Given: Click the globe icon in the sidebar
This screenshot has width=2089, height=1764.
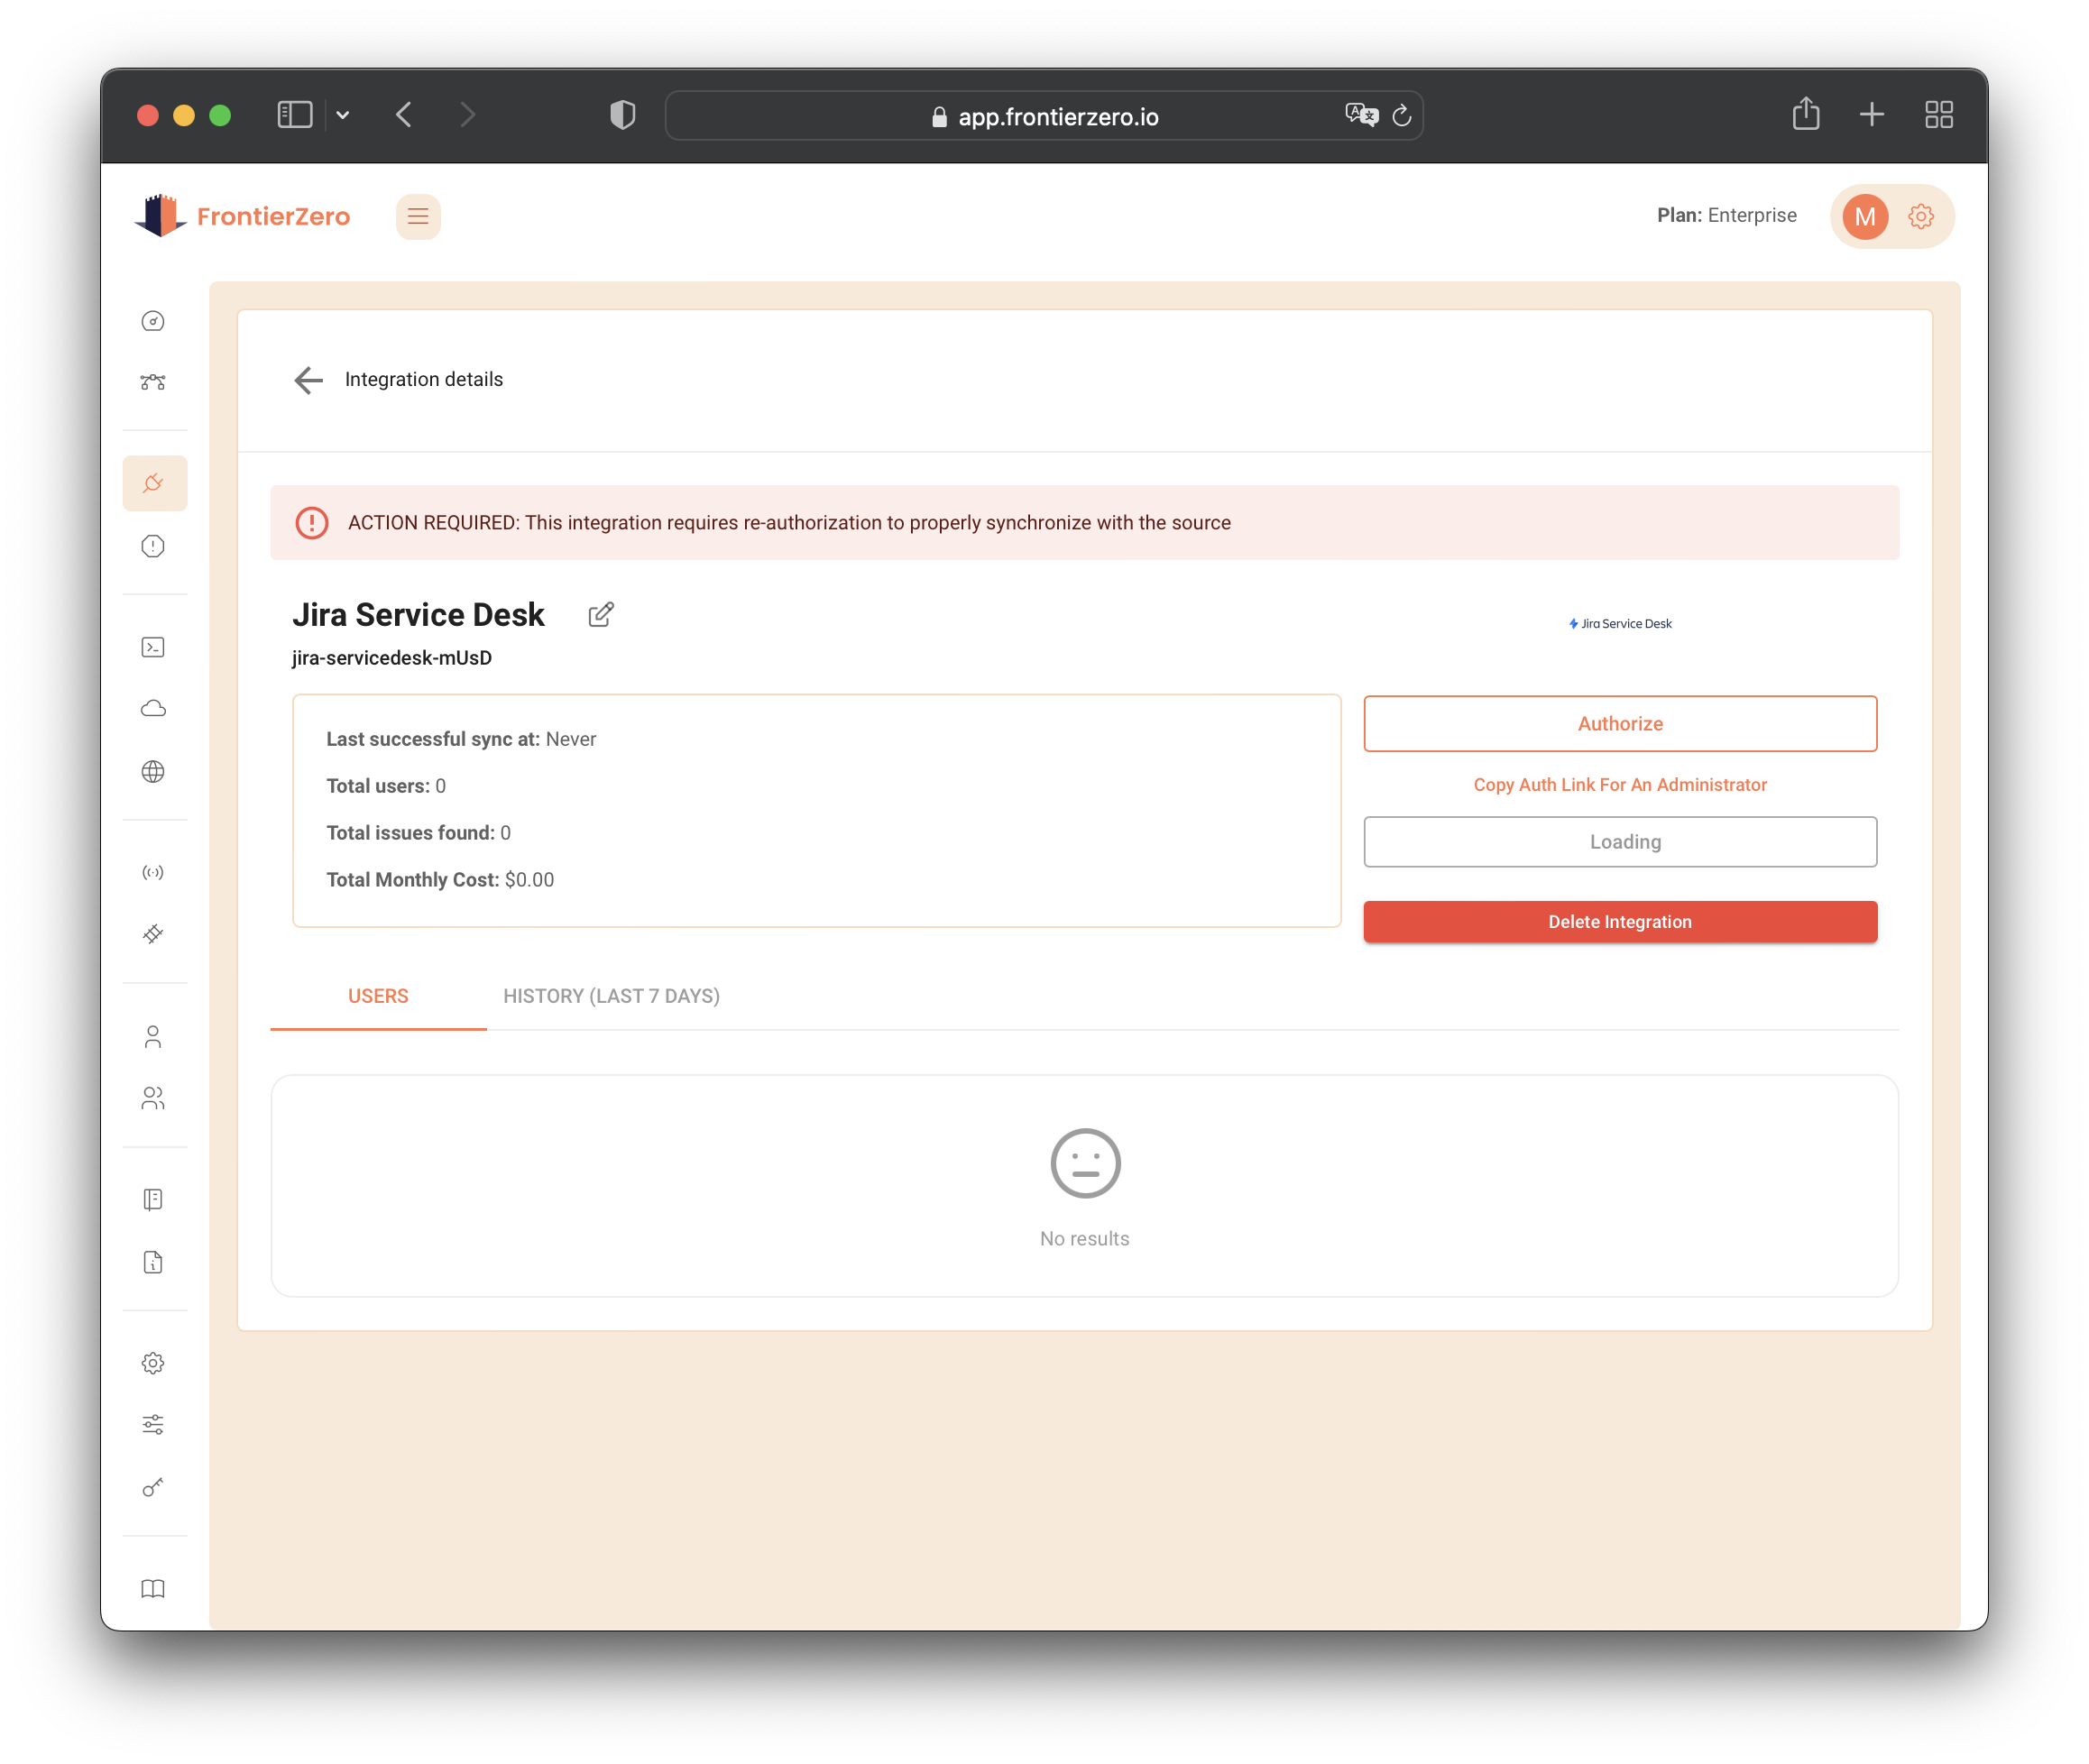Looking at the screenshot, I should [x=153, y=772].
